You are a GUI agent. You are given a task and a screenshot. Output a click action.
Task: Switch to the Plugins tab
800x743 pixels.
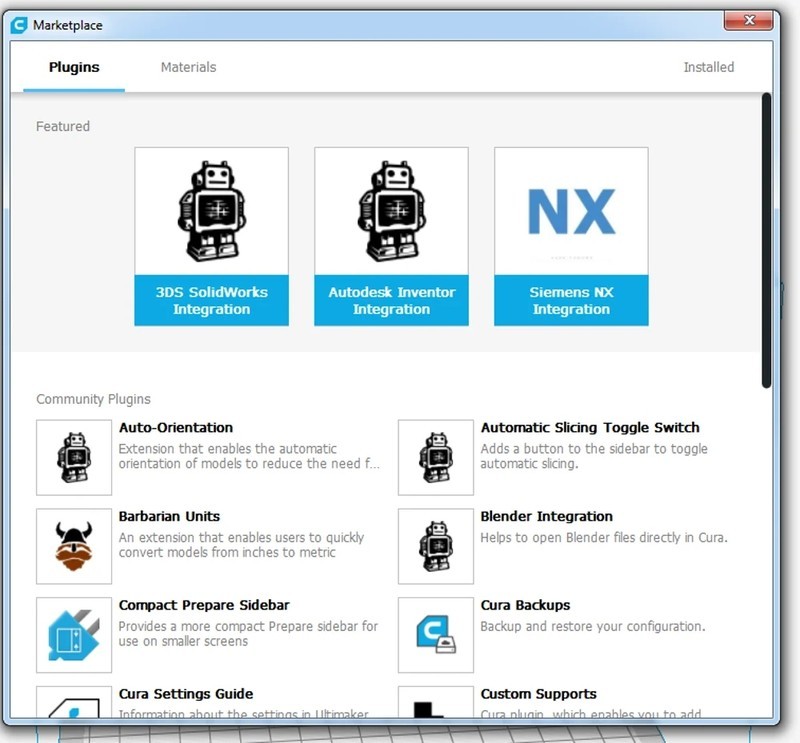tap(74, 67)
